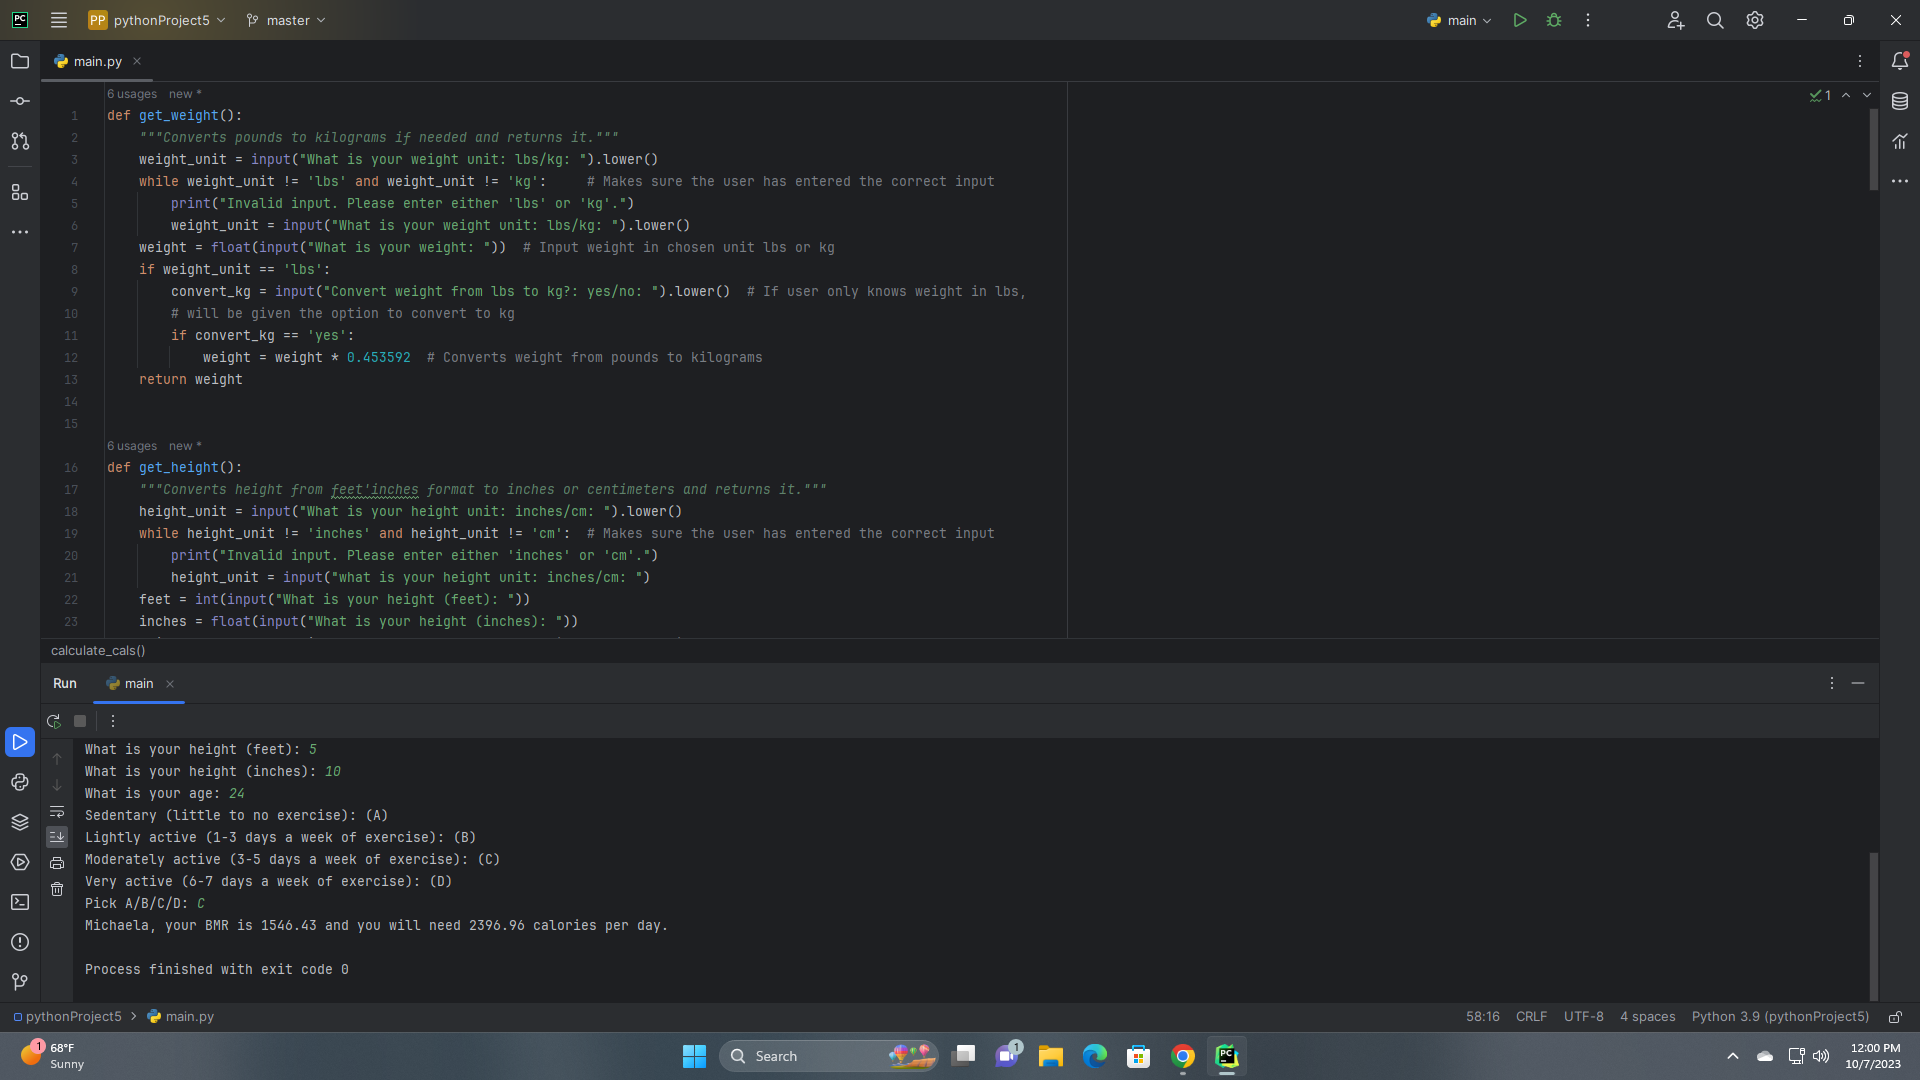Open the master branch dropdown
Image resolution: width=1920 pixels, height=1080 pixels.
(x=287, y=20)
